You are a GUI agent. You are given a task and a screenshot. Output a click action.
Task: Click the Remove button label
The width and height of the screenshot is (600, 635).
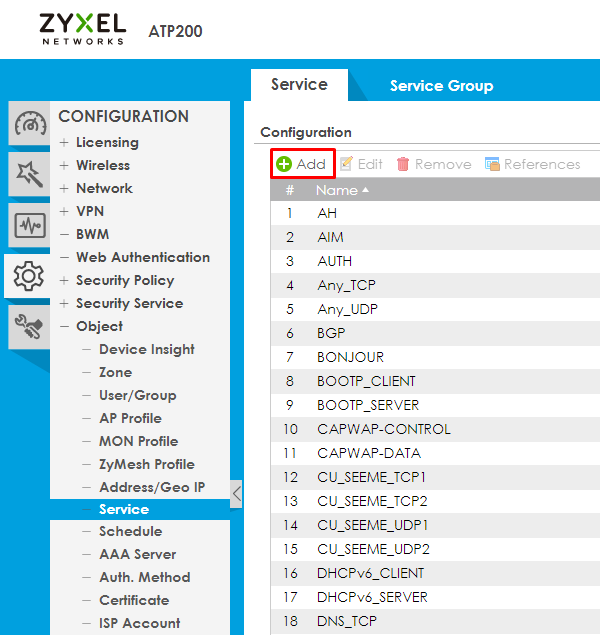pyautogui.click(x=443, y=164)
